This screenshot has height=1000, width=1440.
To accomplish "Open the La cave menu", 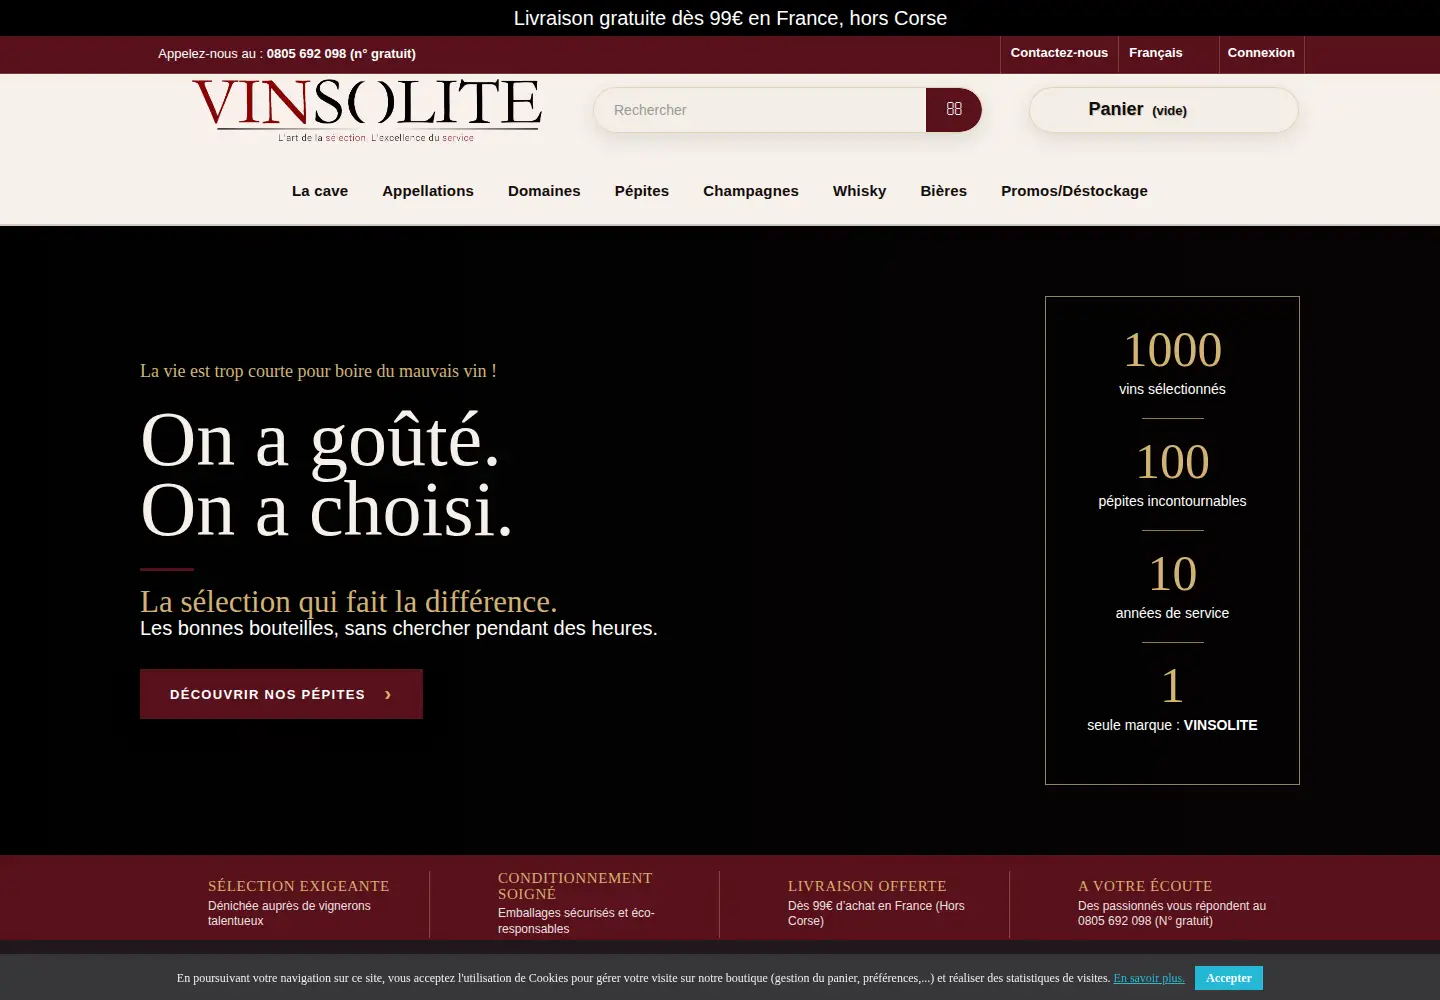I will [320, 191].
